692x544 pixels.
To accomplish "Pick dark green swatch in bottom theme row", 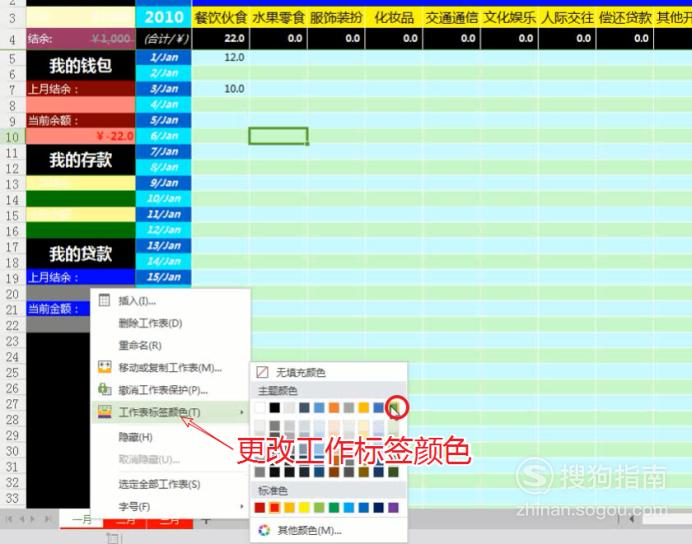I will pos(393,472).
